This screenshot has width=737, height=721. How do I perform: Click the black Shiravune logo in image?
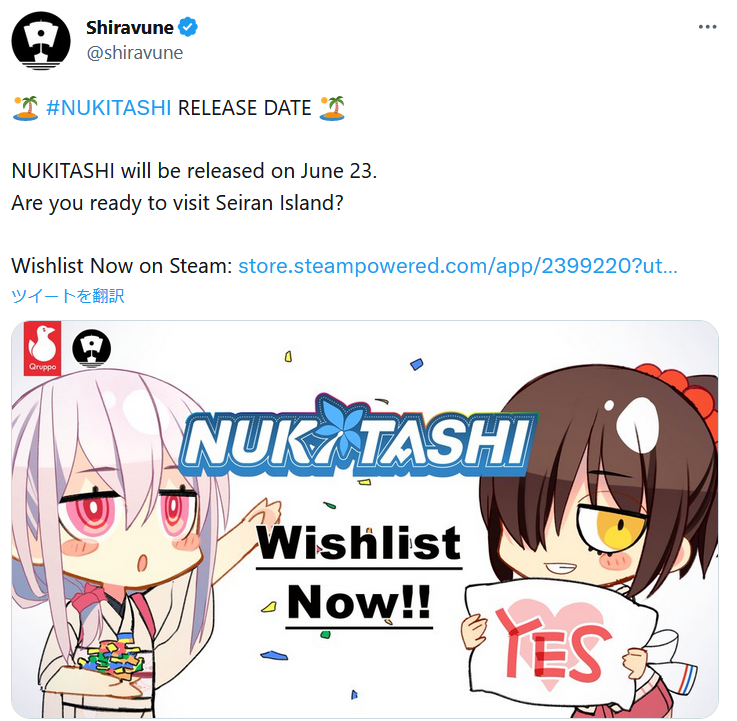point(92,348)
